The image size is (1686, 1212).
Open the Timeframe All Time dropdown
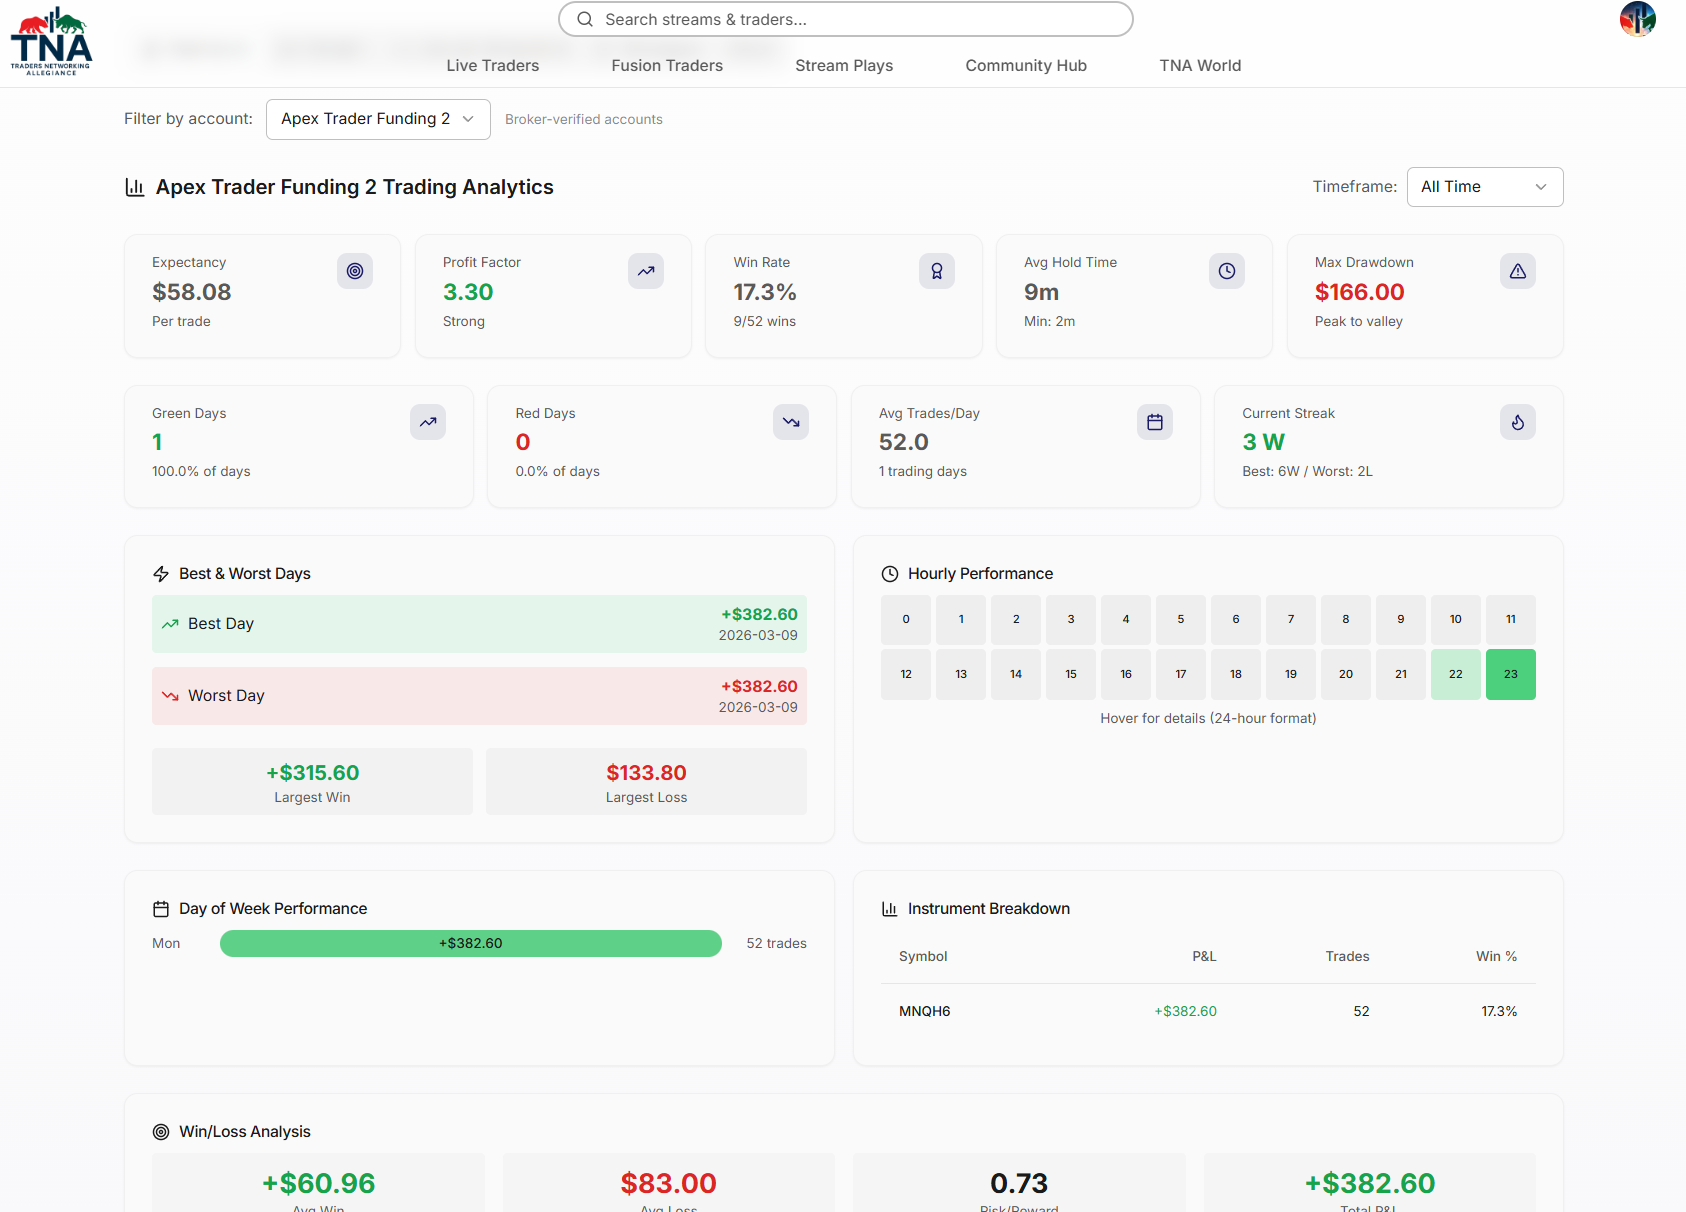pyautogui.click(x=1485, y=187)
